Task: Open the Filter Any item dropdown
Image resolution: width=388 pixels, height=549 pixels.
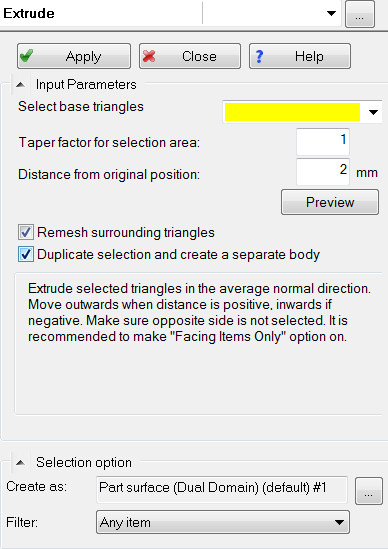Action: 223,522
